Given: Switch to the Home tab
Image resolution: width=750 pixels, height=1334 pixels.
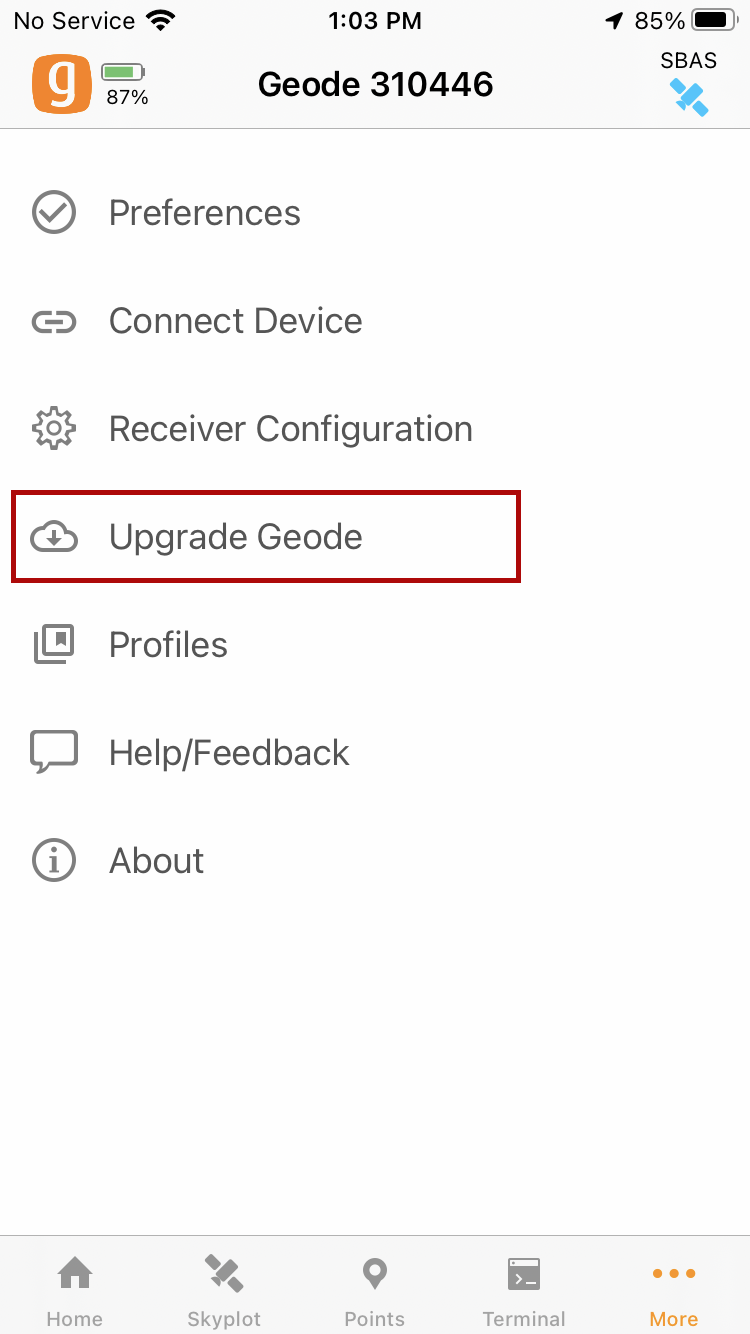Looking at the screenshot, I should tap(75, 1290).
